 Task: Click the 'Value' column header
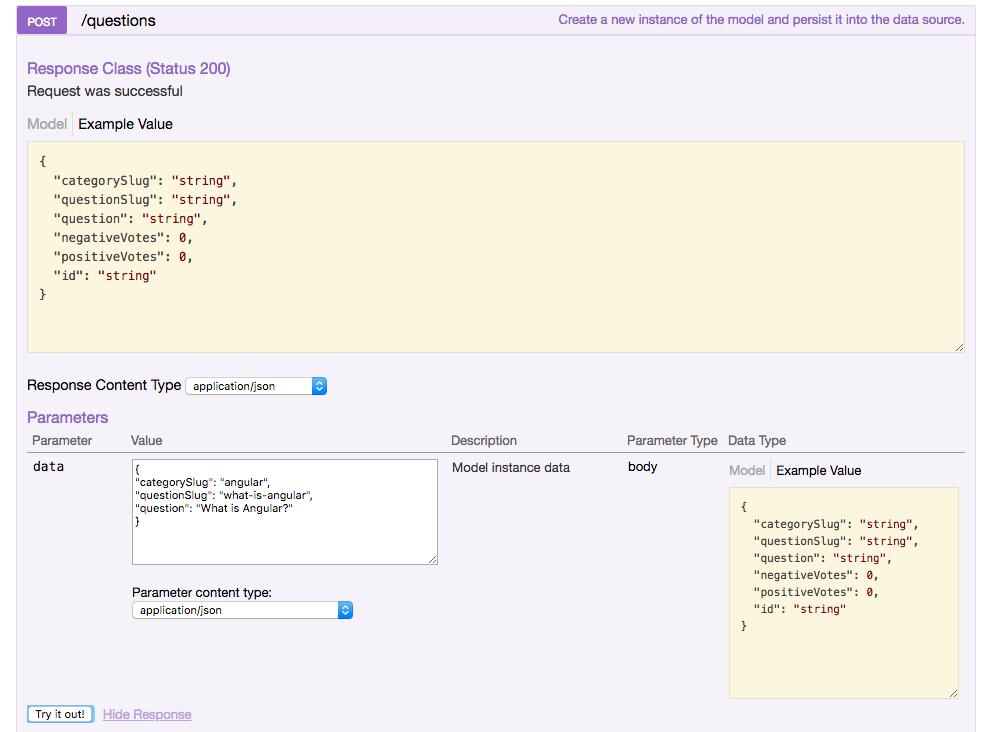(x=147, y=440)
